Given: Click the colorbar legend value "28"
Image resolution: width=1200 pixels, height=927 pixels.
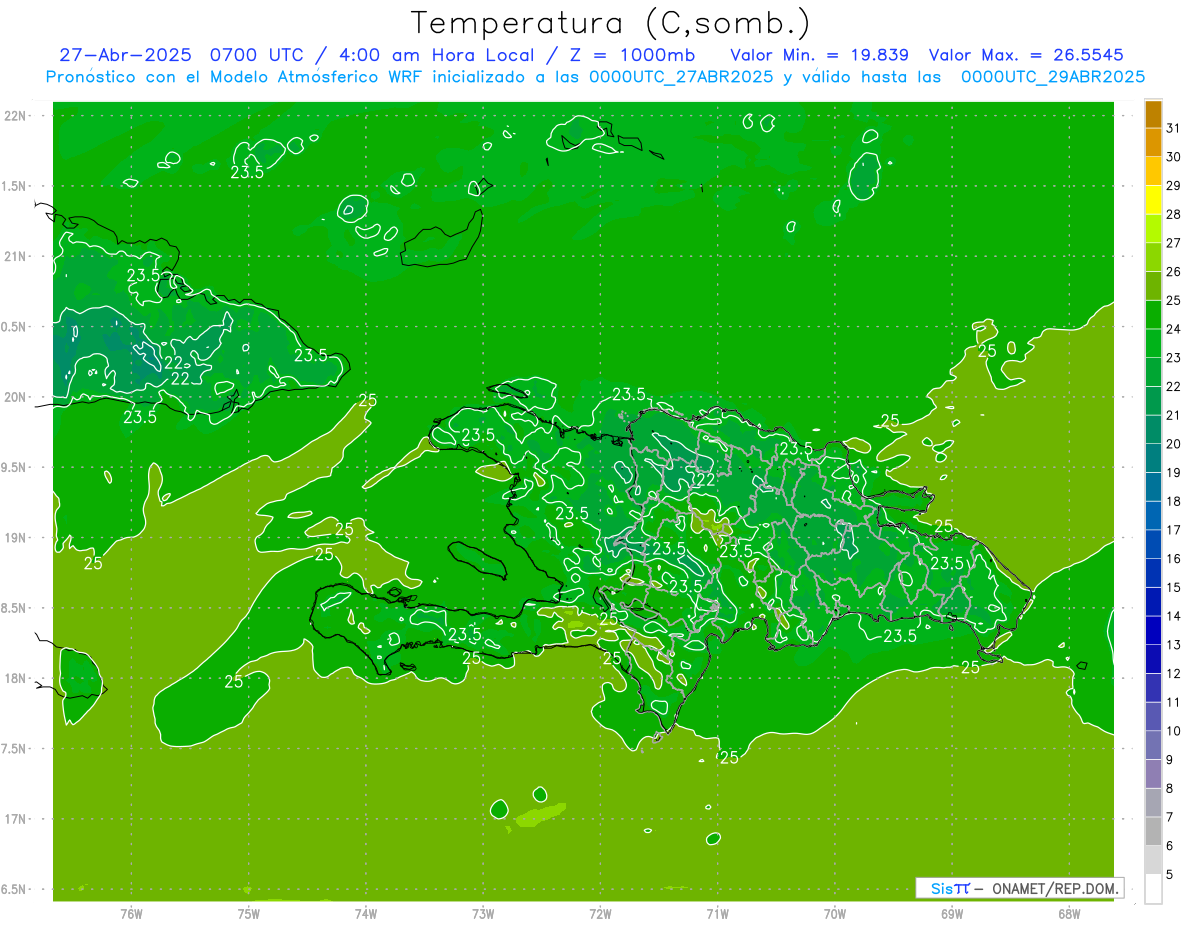Looking at the screenshot, I should click(1174, 214).
